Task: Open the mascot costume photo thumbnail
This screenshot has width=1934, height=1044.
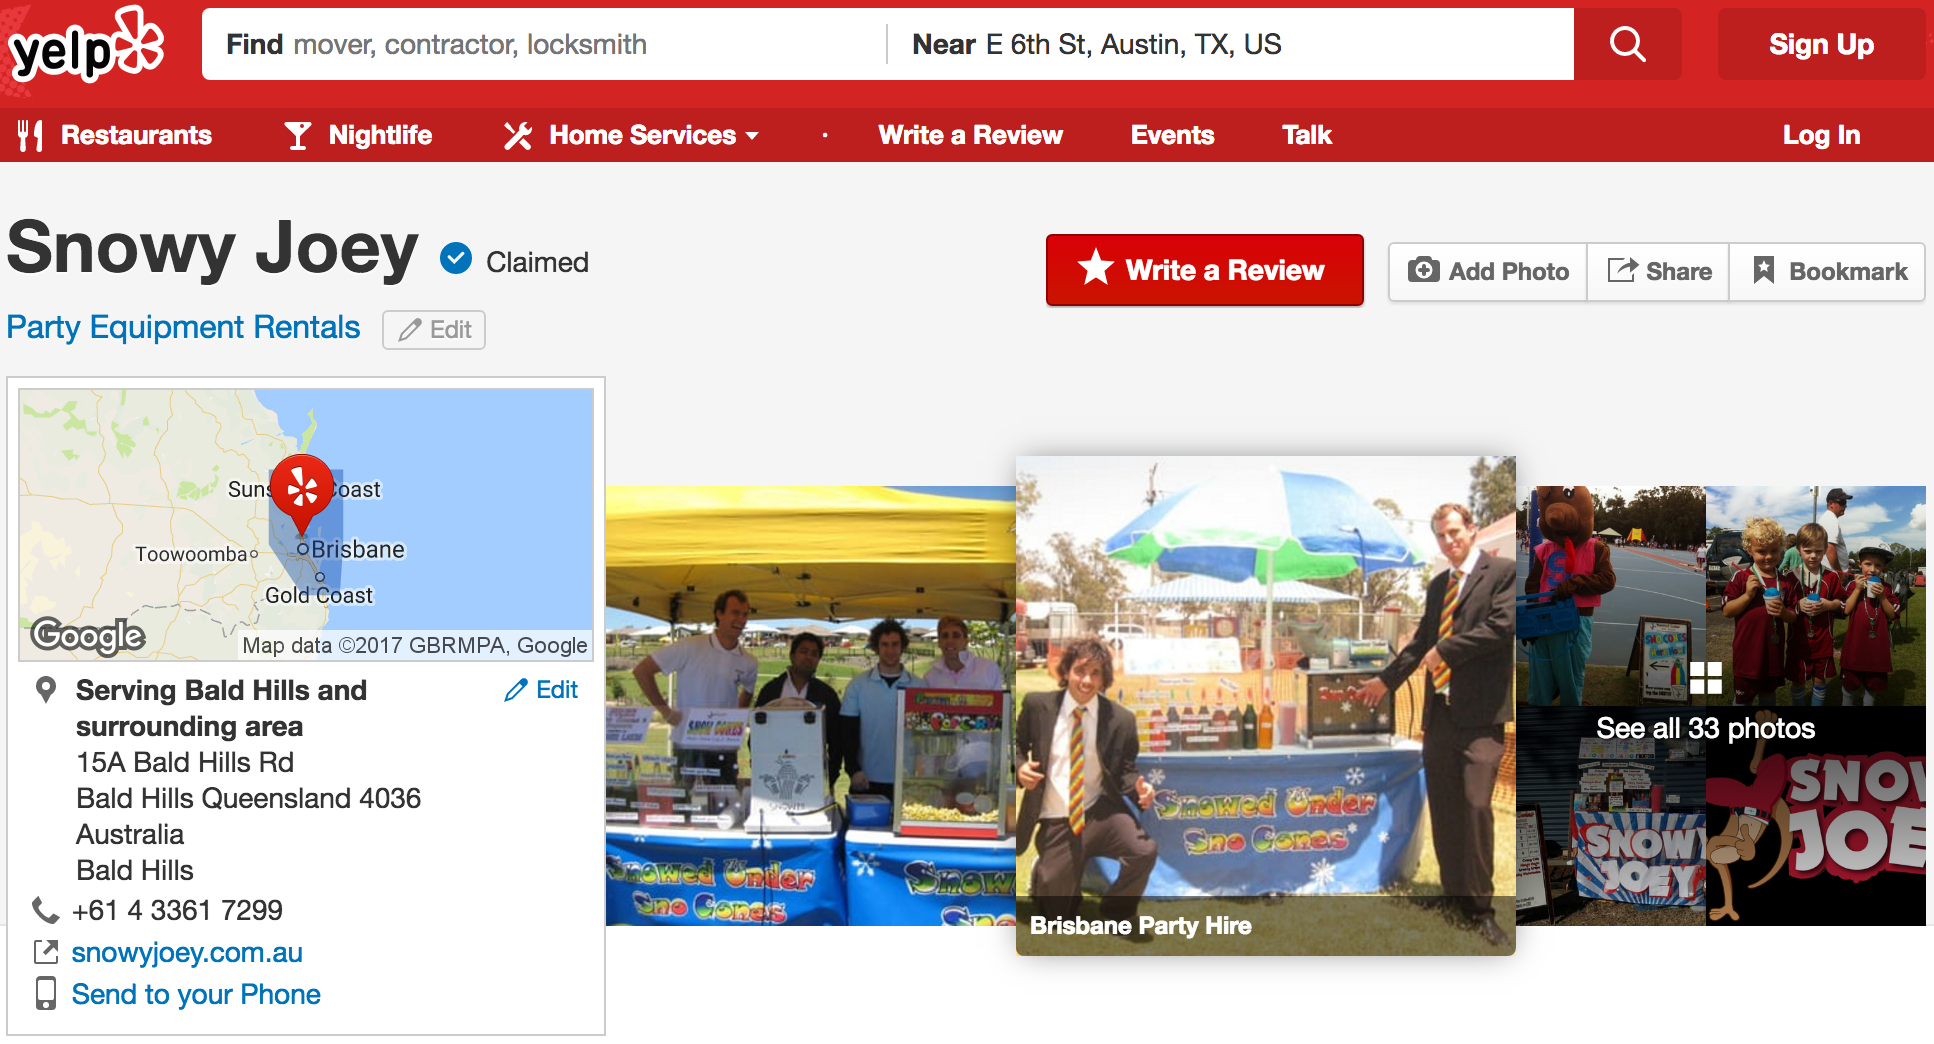Action: point(1611,596)
